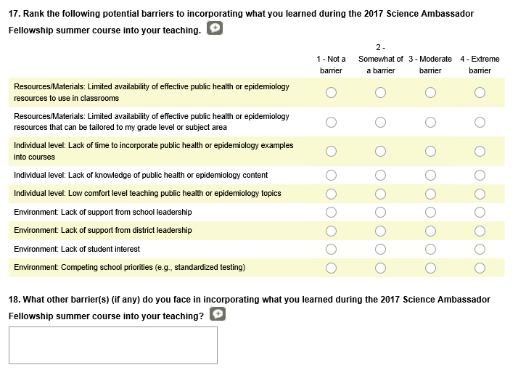Choose 'Moderate barrier' for tailored resources row
Image resolution: width=518 pixels, height=378 pixels.
click(430, 122)
